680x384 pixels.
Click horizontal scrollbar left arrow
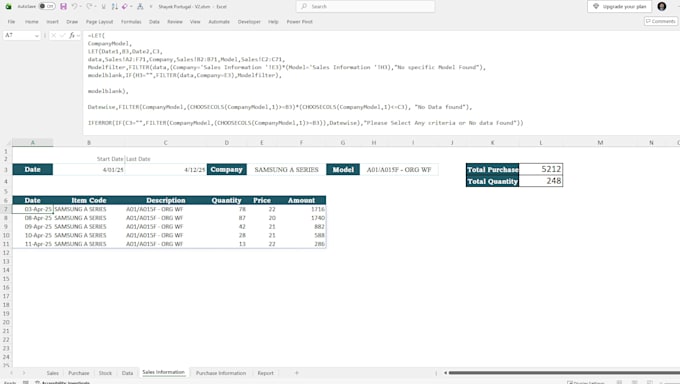tap(445, 372)
